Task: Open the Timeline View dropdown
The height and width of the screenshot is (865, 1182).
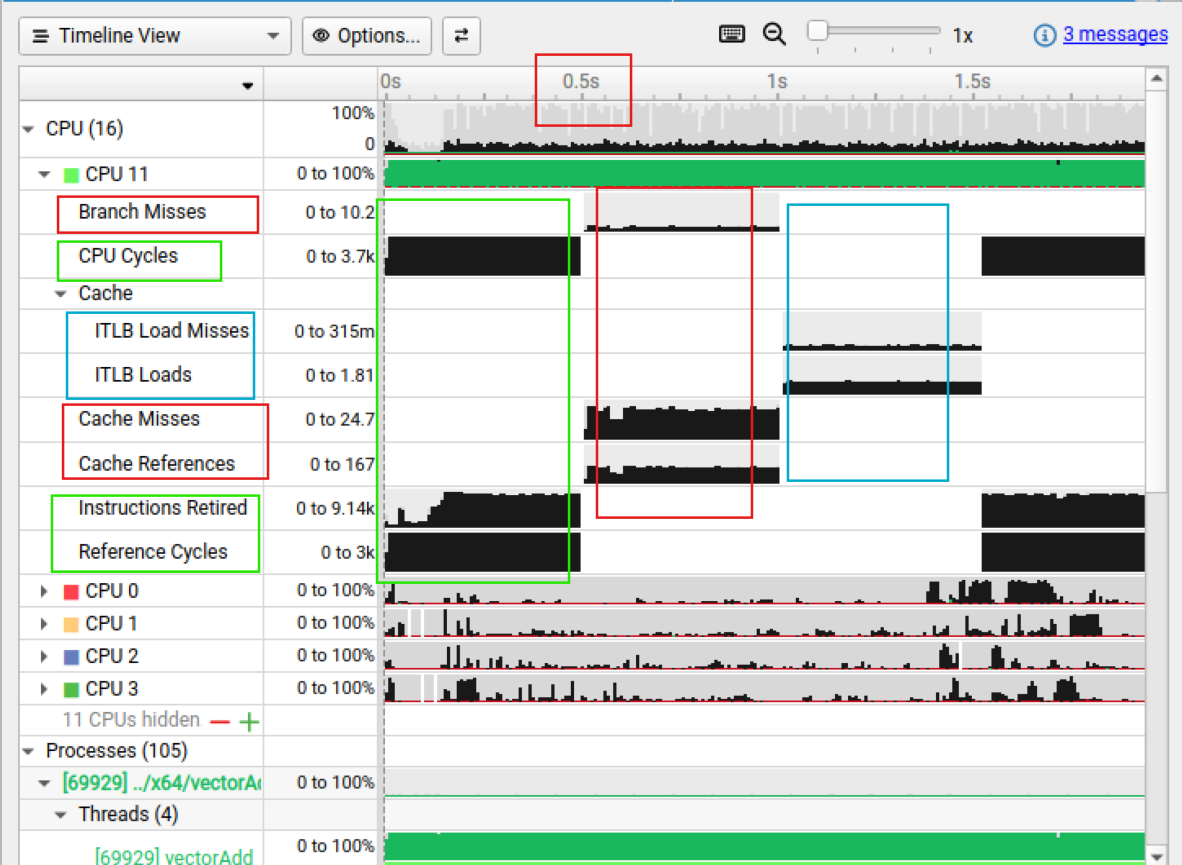Action: point(272,36)
